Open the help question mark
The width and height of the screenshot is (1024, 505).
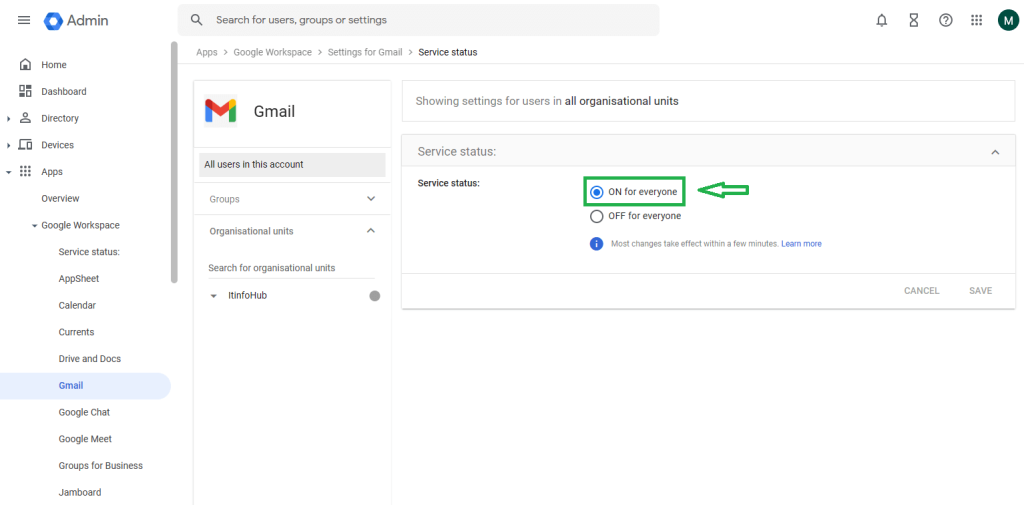click(945, 20)
